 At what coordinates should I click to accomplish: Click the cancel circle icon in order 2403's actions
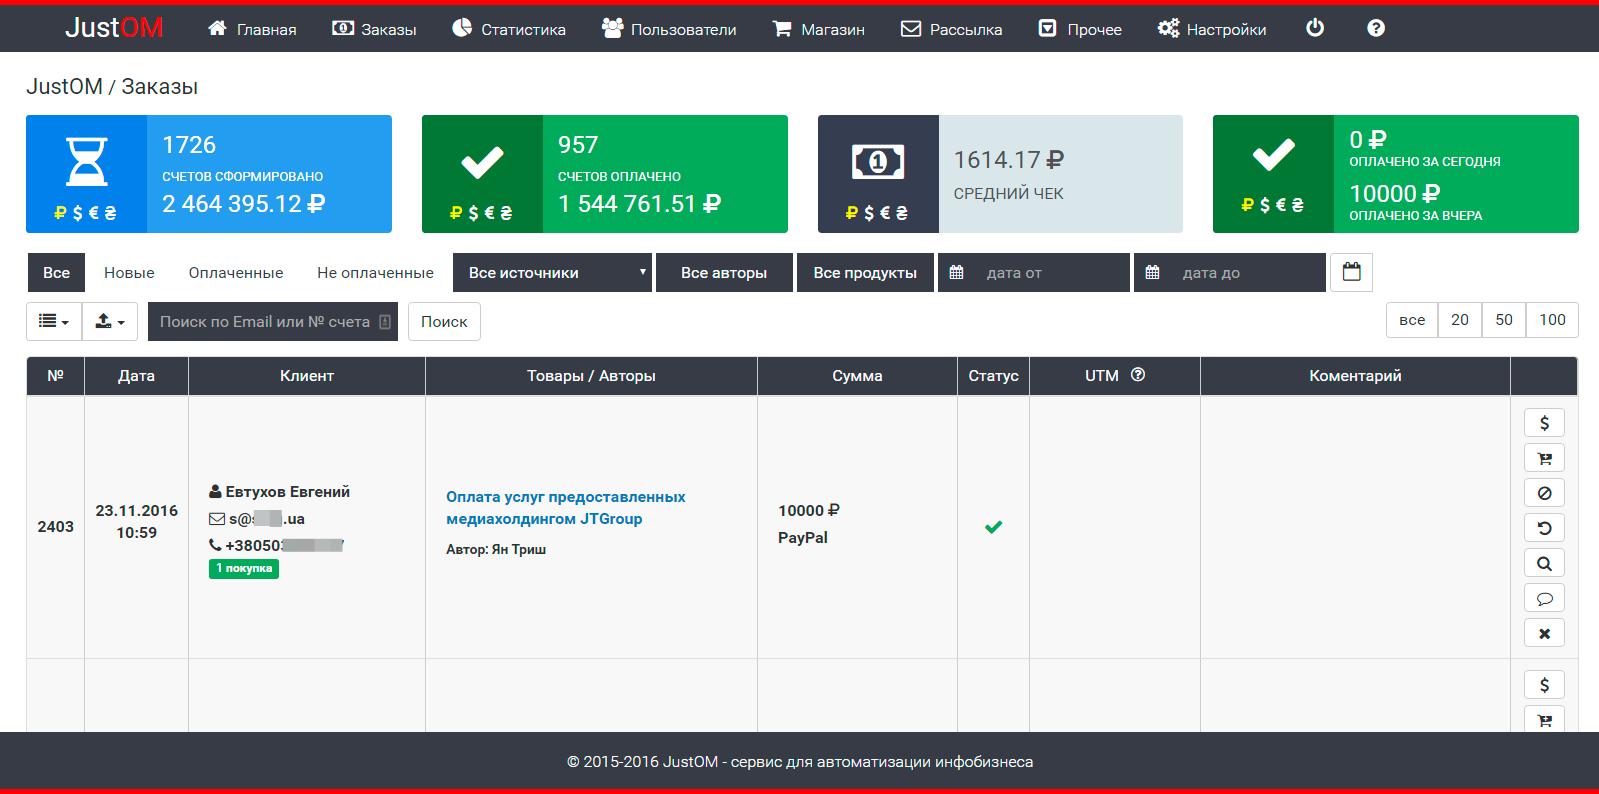tap(1544, 493)
